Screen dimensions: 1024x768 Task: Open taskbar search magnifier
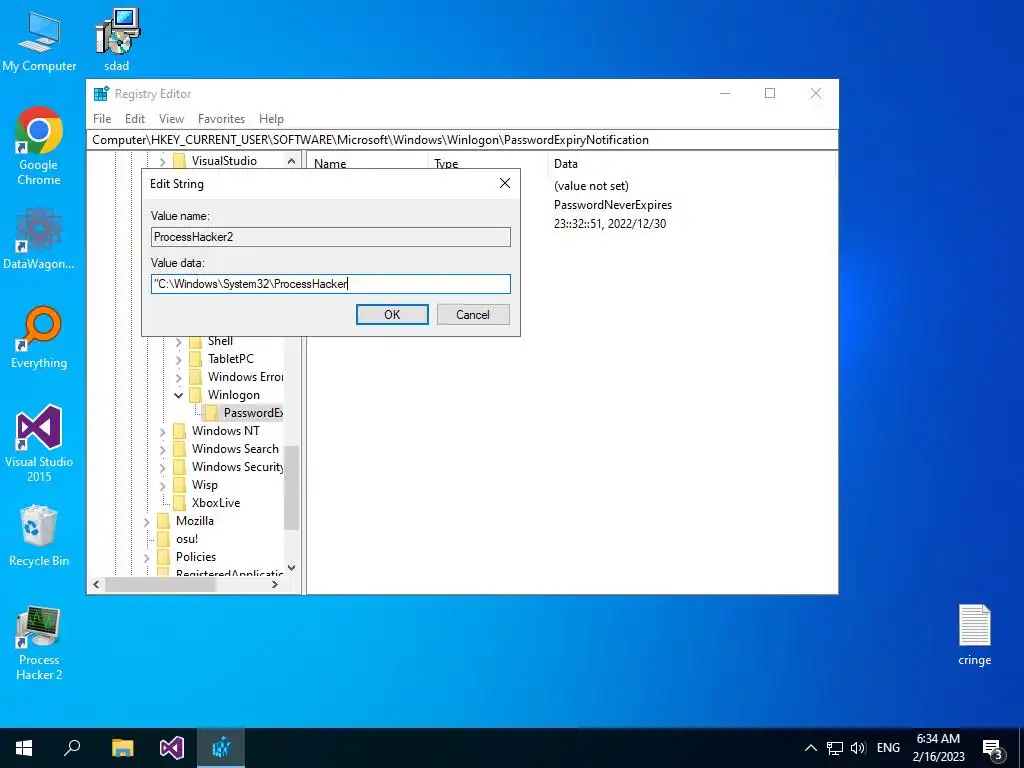(72, 748)
